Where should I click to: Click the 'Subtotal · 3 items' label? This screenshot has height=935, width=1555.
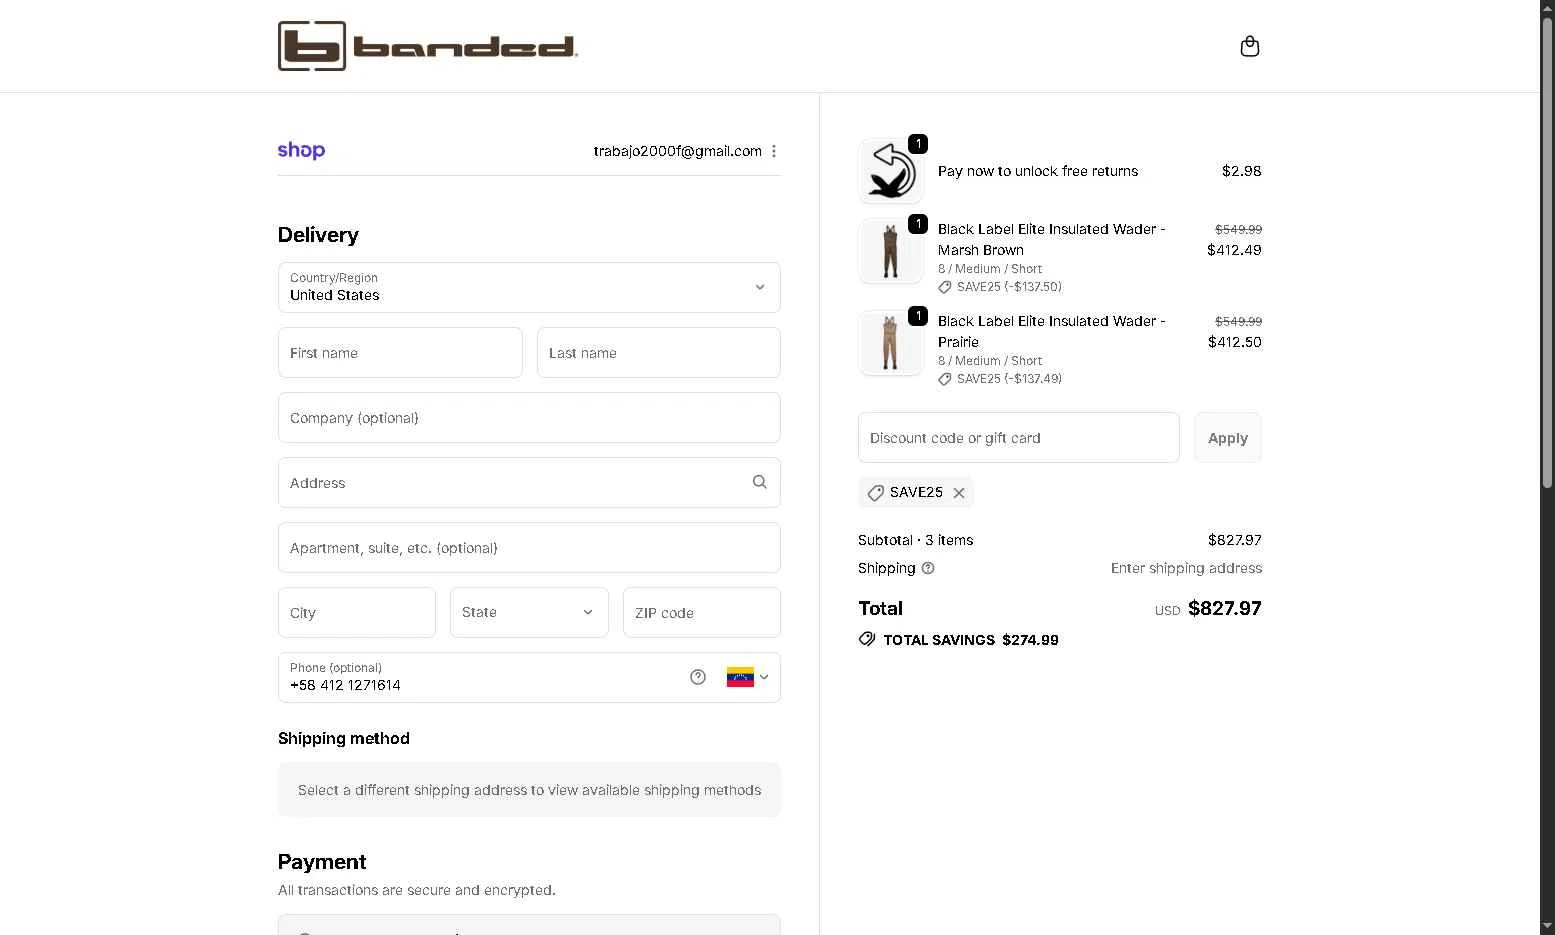pos(916,540)
